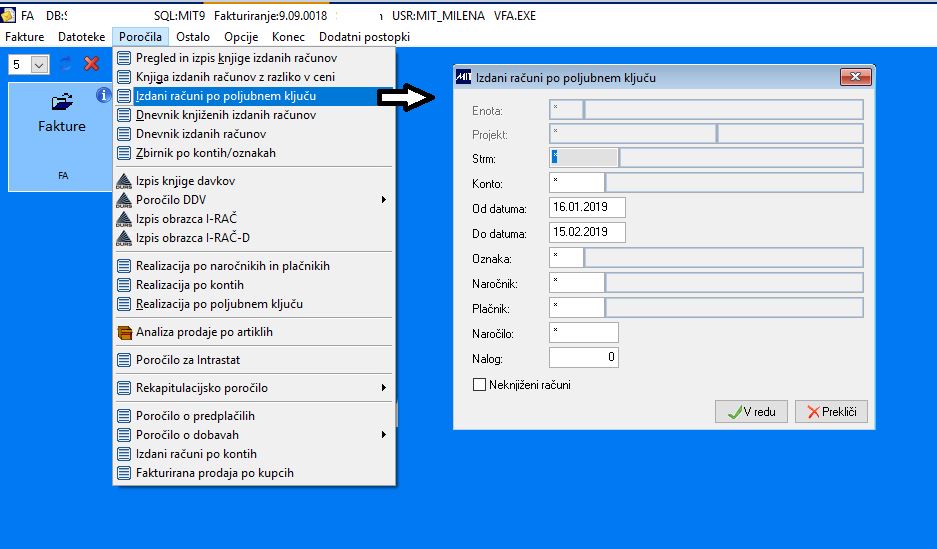The height and width of the screenshot is (549, 937).
Task: Expand the Rekapitulacijsko poročilo submenu
Action: coord(384,388)
